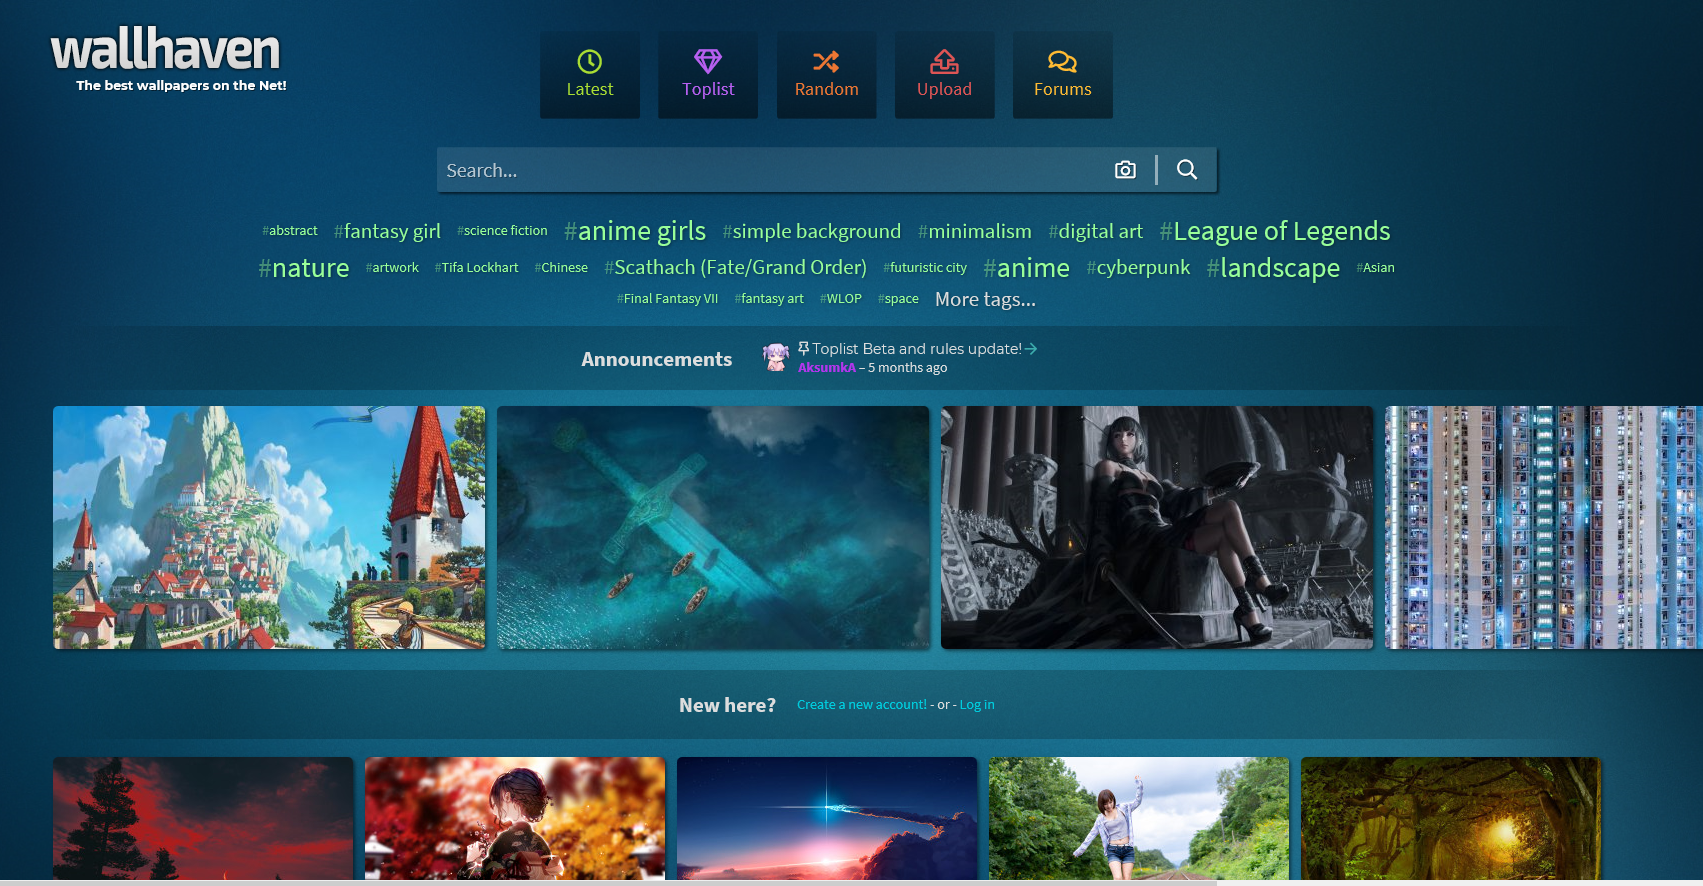The image size is (1703, 886).
Task: Select the #cyberpunk tag
Action: [x=1138, y=268]
